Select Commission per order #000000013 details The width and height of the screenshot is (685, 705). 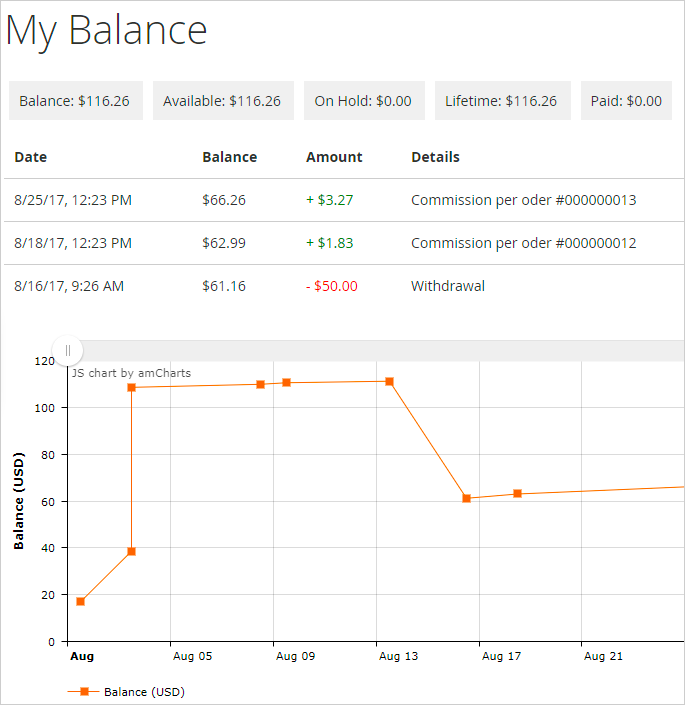click(x=523, y=200)
